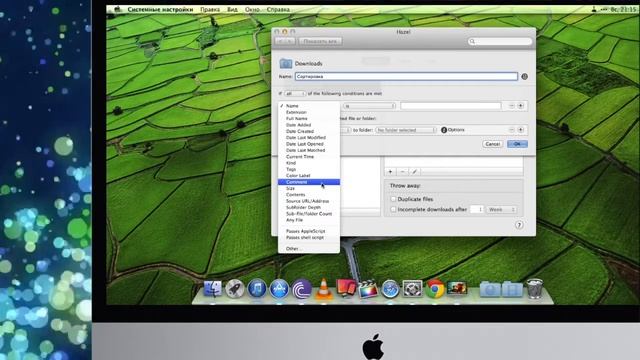Open Hazel help question mark button
The width and height of the screenshot is (640, 360).
point(519,225)
